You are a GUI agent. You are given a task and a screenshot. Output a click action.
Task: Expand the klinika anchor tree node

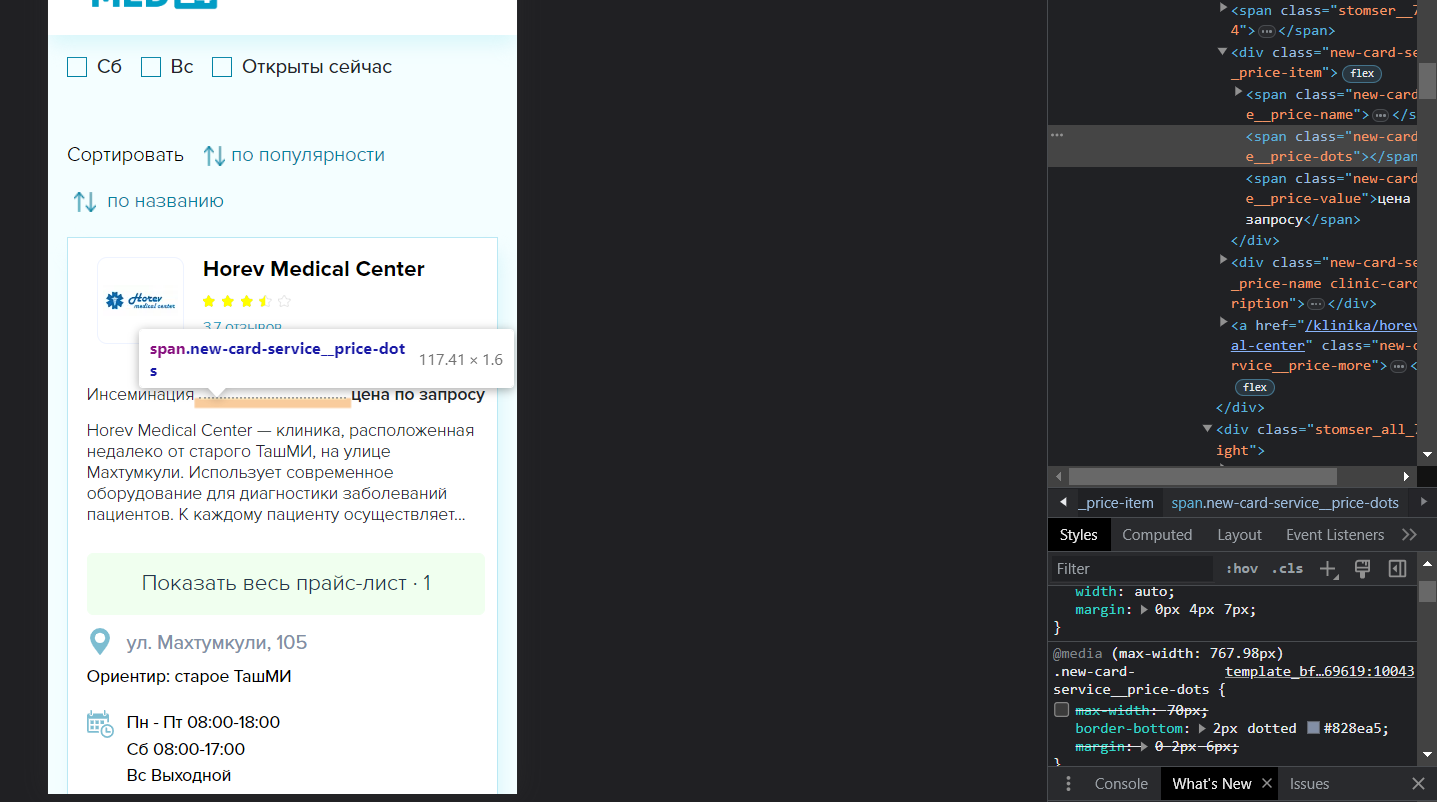point(1223,324)
